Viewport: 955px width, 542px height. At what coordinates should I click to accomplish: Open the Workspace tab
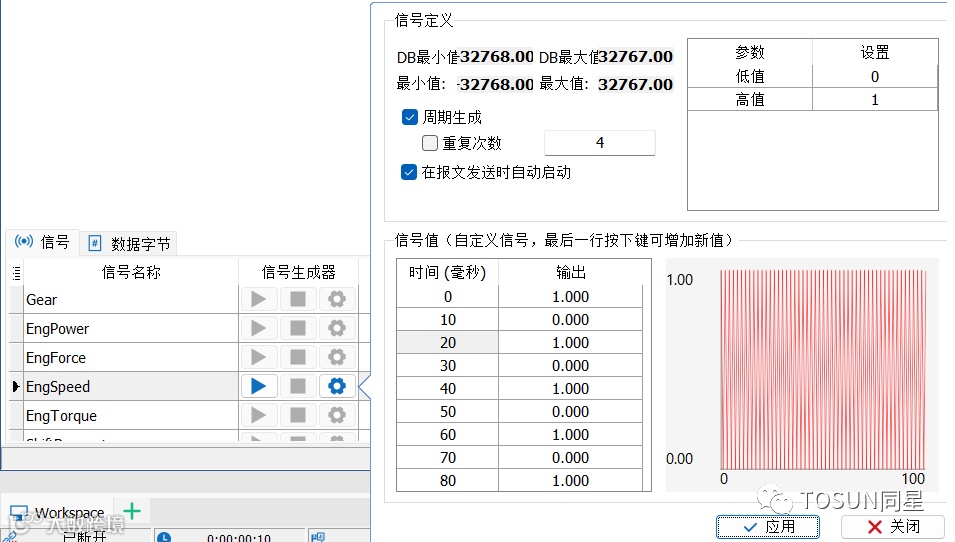(x=58, y=513)
